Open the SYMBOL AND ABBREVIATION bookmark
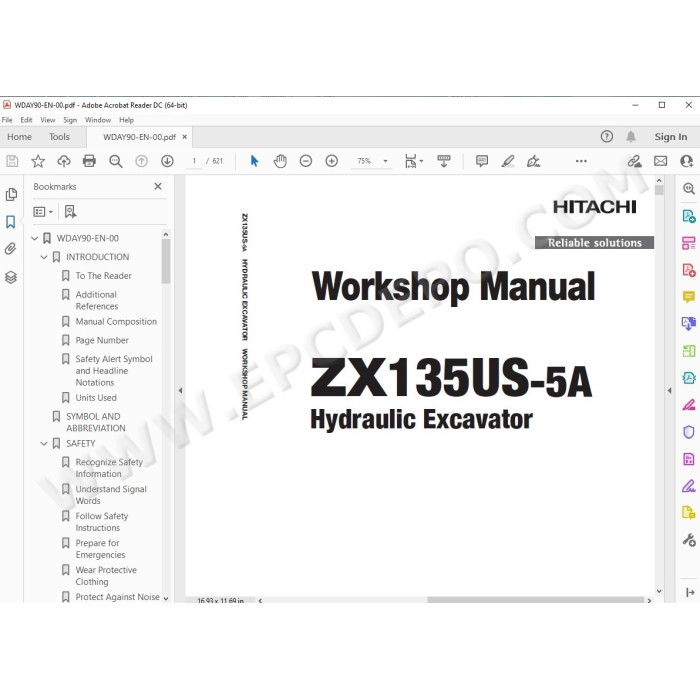Viewport: 700px width, 700px height. [96, 422]
